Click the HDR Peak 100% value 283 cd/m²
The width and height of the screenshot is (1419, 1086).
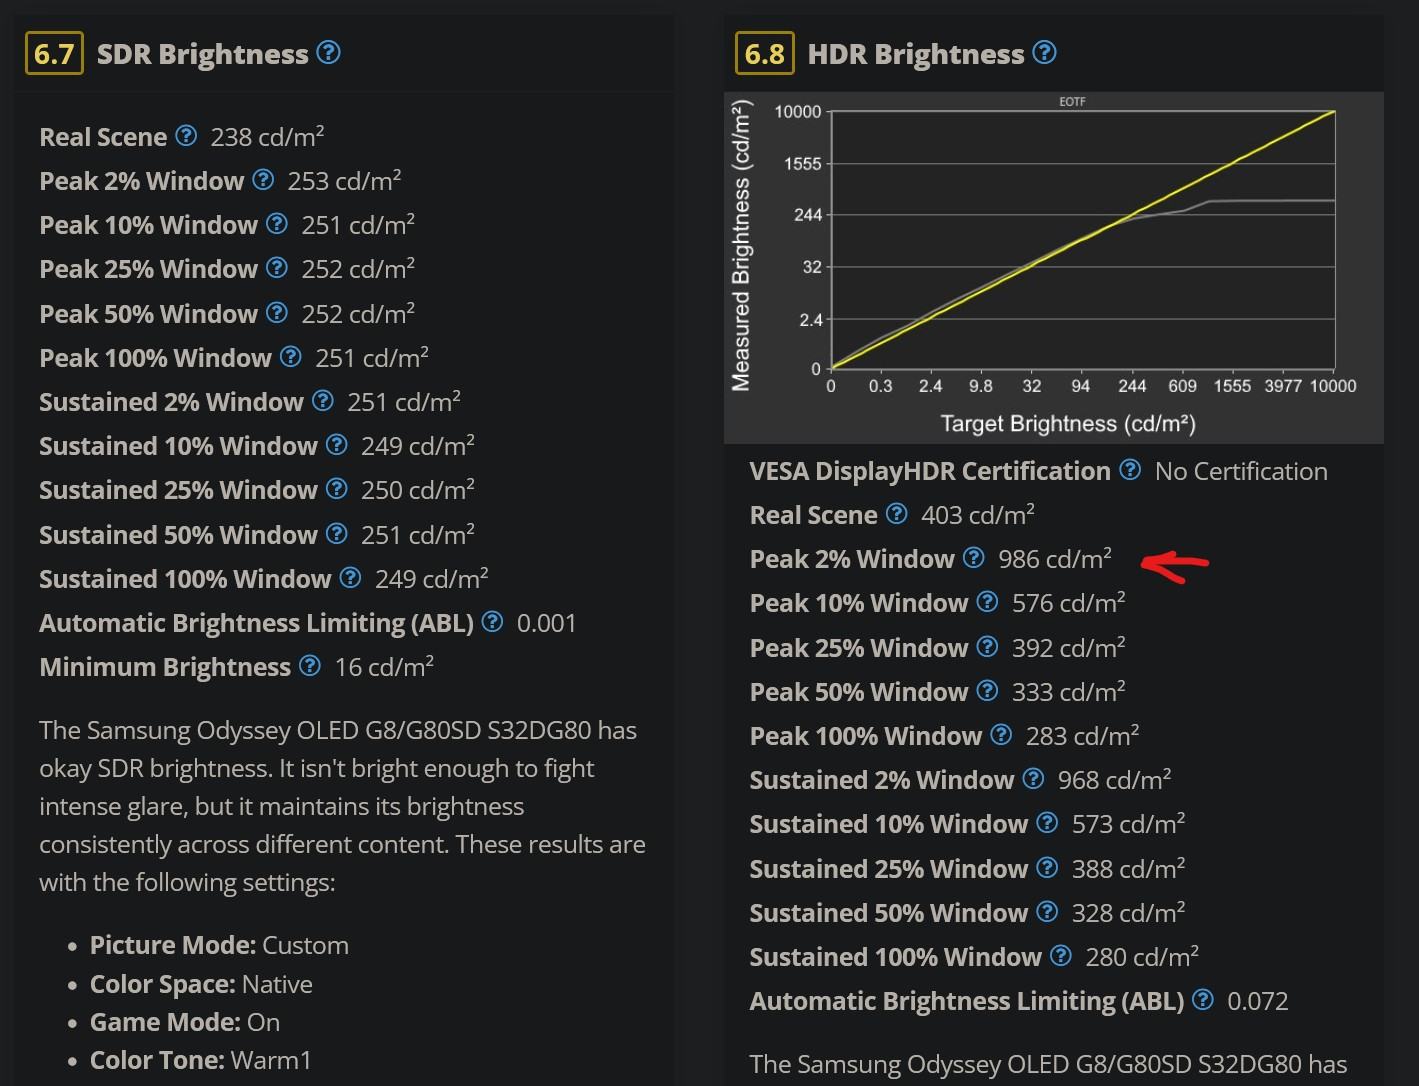pos(1082,735)
